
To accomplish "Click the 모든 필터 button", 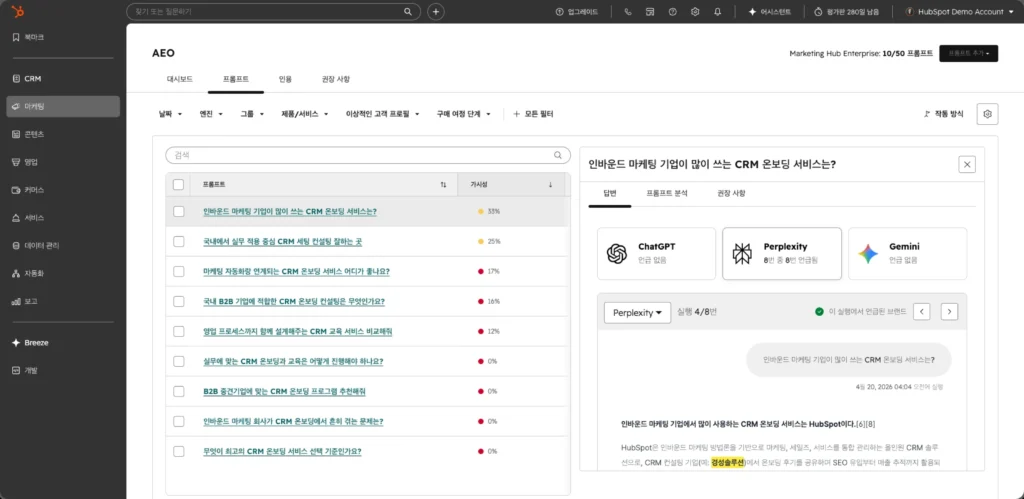I will pos(534,114).
